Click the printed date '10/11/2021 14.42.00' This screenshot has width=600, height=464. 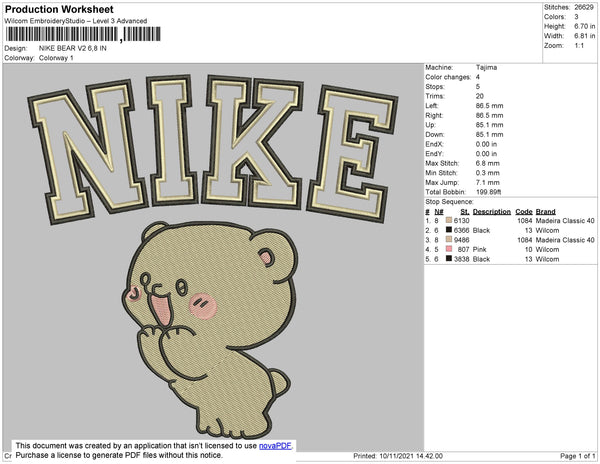point(411,456)
